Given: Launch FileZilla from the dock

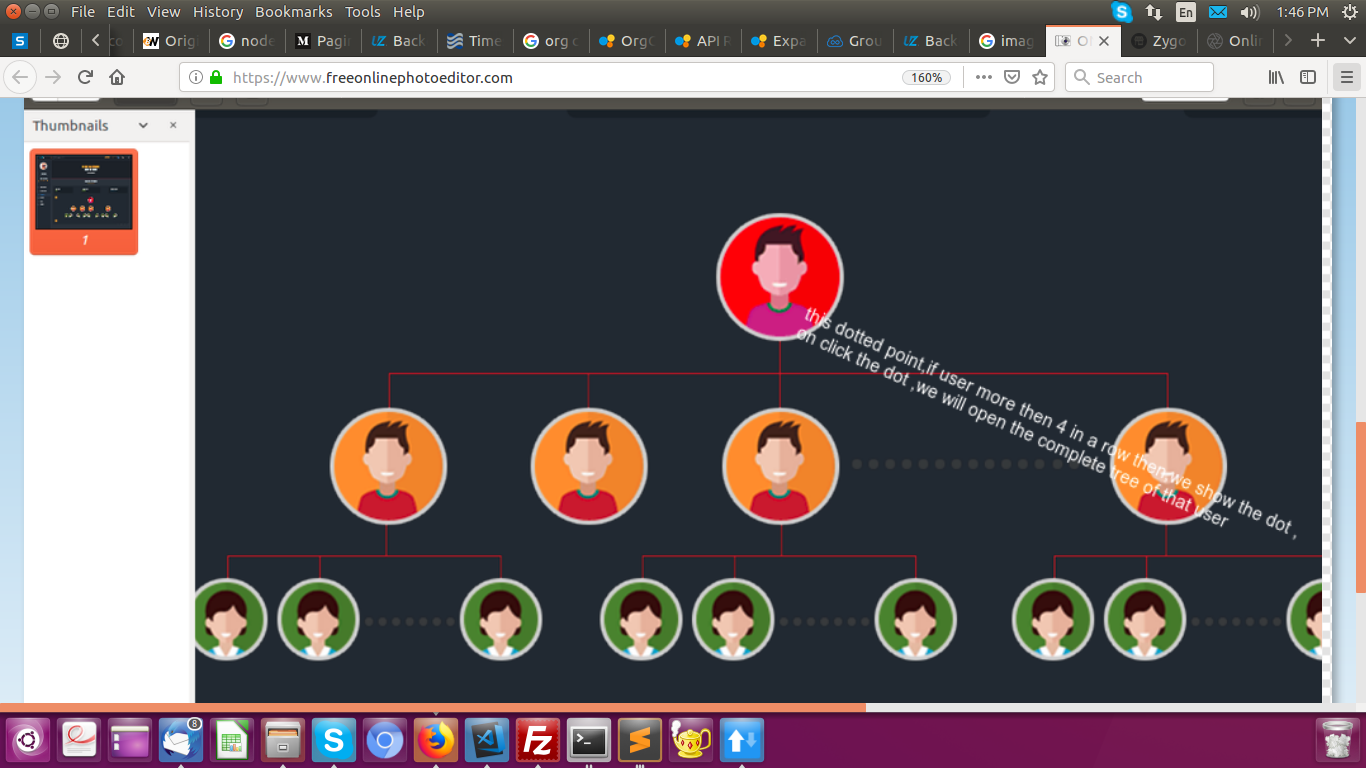Looking at the screenshot, I should [537, 740].
